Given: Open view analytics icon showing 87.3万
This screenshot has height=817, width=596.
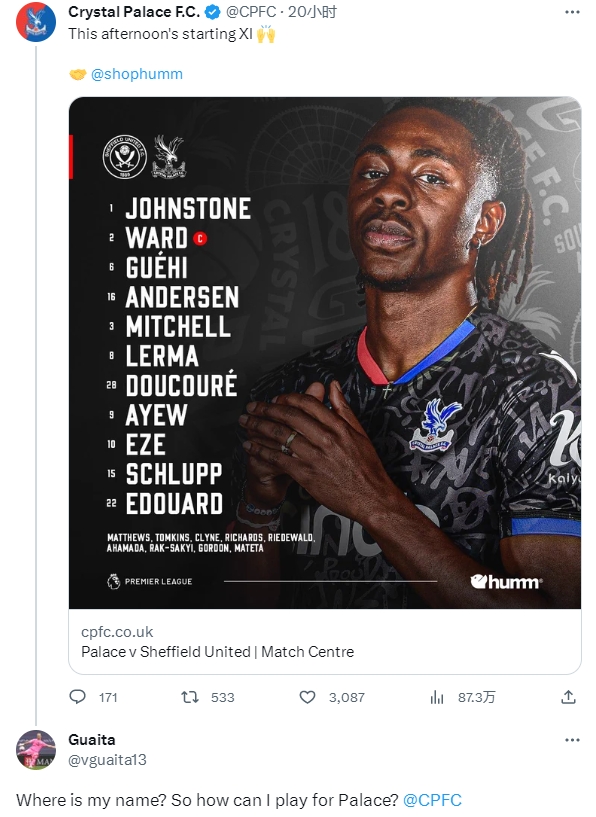Looking at the screenshot, I should [437, 697].
